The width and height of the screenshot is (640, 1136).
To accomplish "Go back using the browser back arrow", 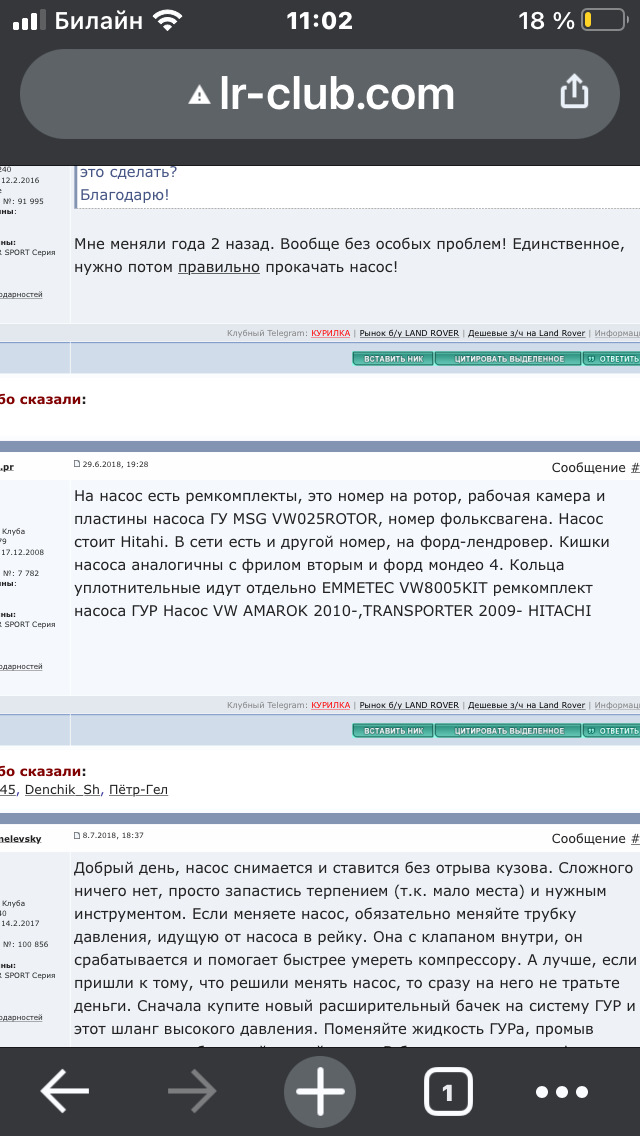I will pyautogui.click(x=65, y=1092).
